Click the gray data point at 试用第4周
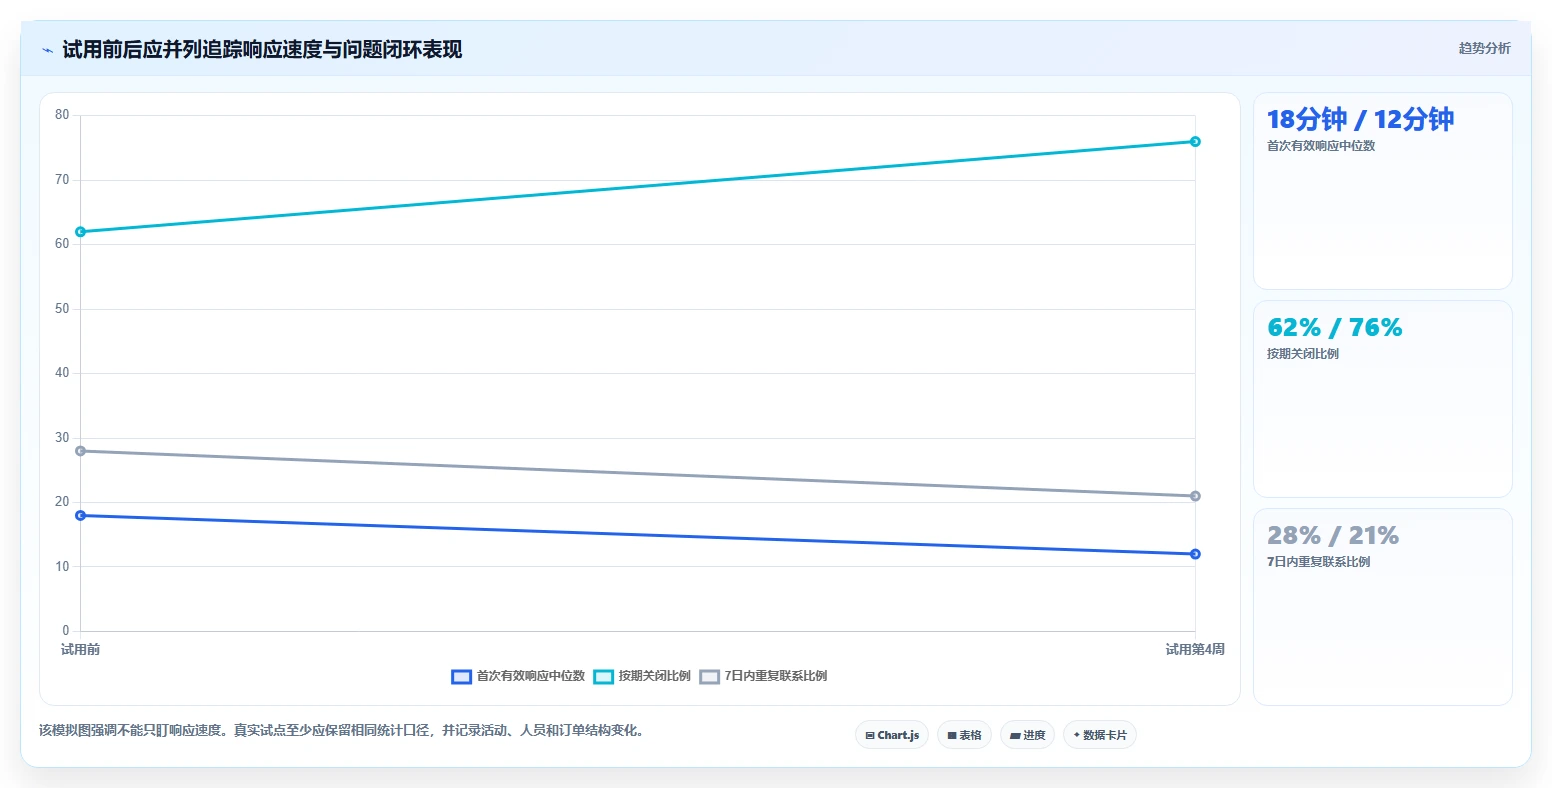Screen dimensions: 1552x788 [1195, 496]
